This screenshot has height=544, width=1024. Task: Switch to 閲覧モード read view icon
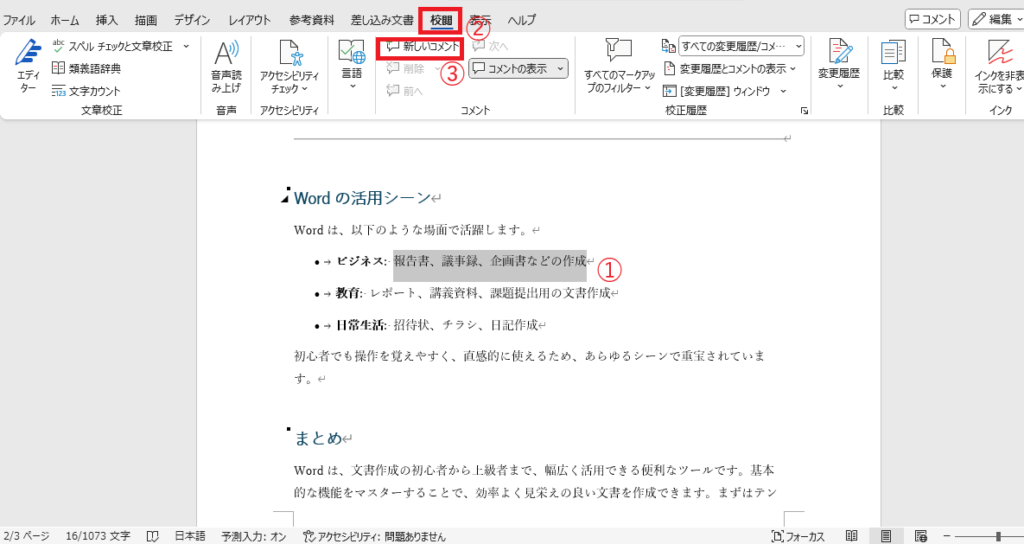(x=852, y=536)
